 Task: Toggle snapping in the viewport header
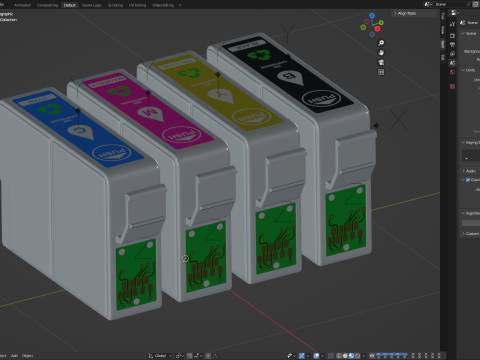[x=189, y=356]
